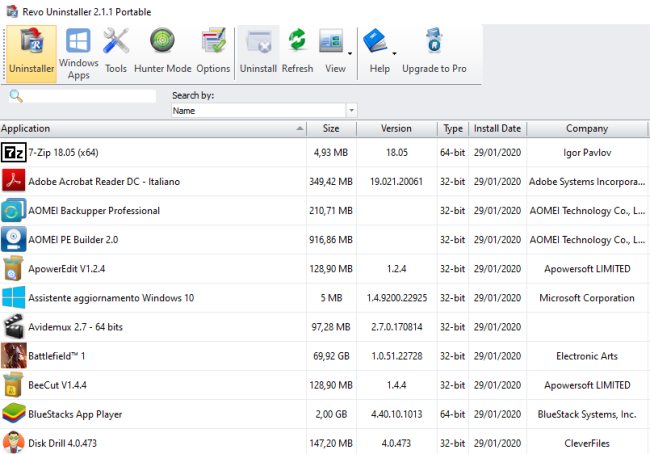Click the Revo Uninstaller title bar icon
Image resolution: width=650 pixels, height=454 pixels.
pos(12,11)
